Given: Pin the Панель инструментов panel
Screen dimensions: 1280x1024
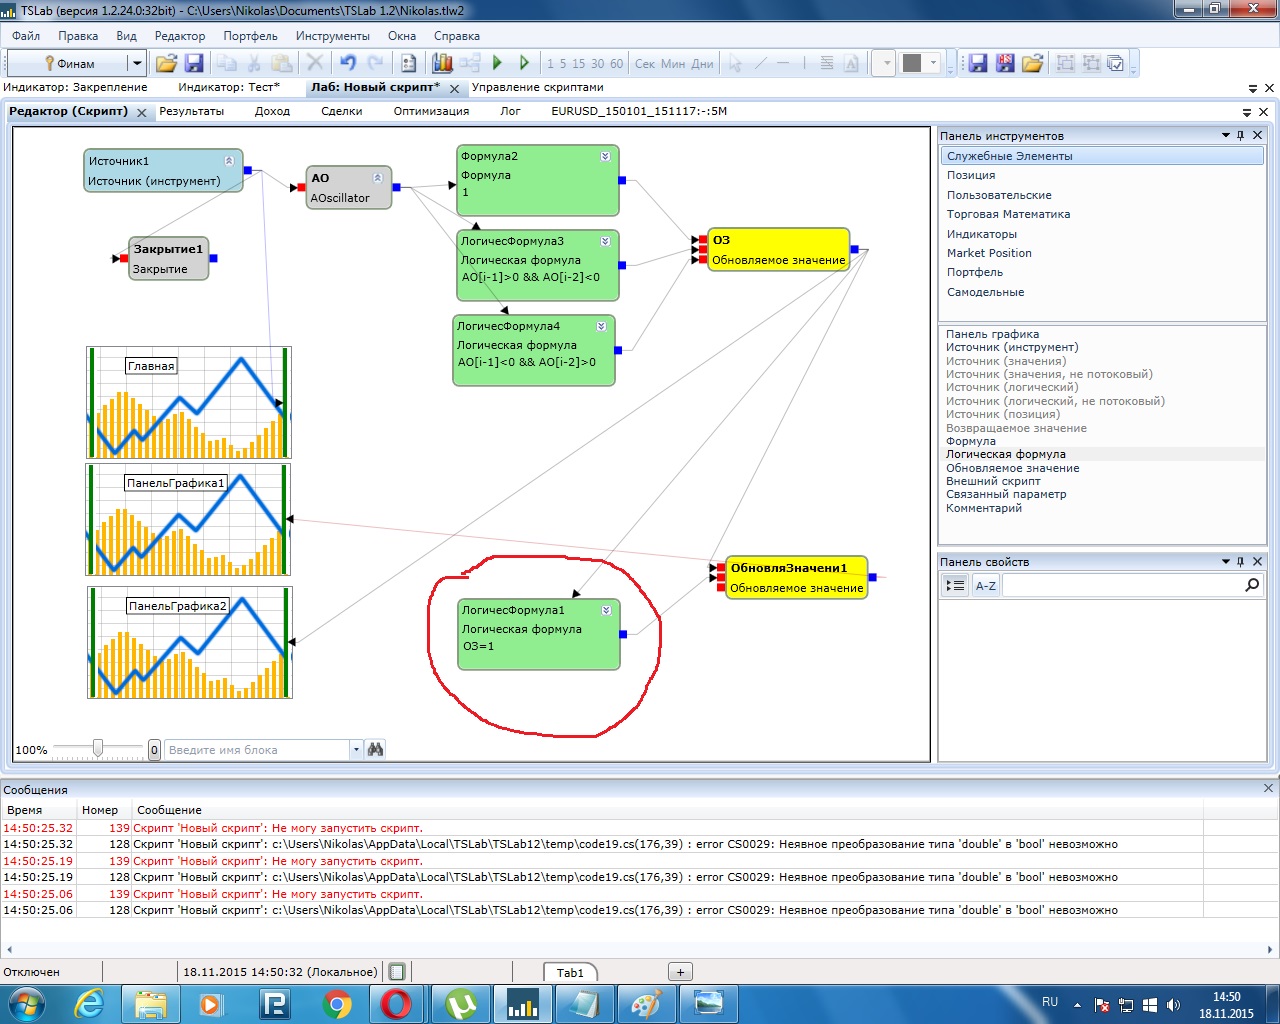Looking at the screenshot, I should 1241,135.
